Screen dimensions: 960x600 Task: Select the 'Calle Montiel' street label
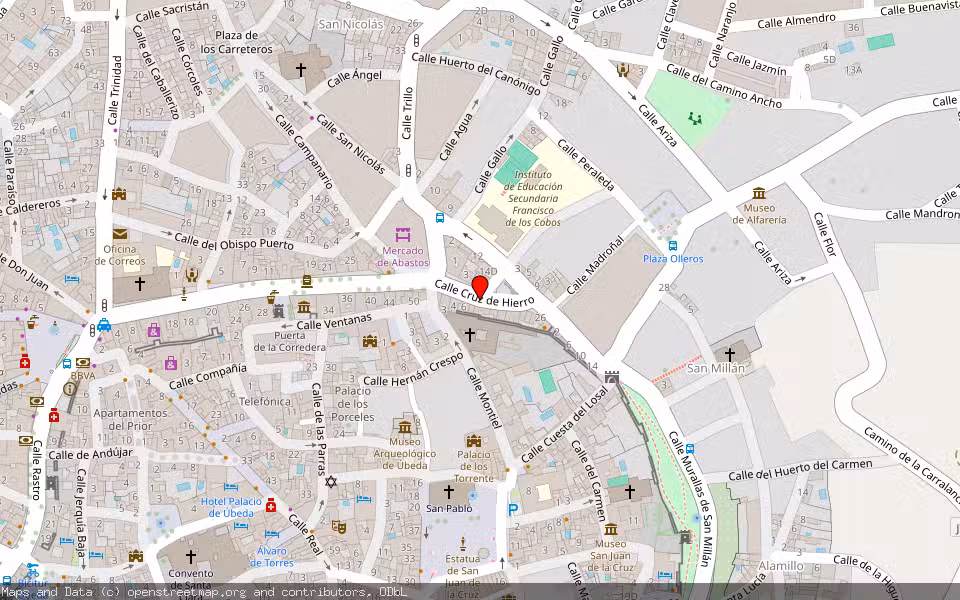click(x=484, y=397)
